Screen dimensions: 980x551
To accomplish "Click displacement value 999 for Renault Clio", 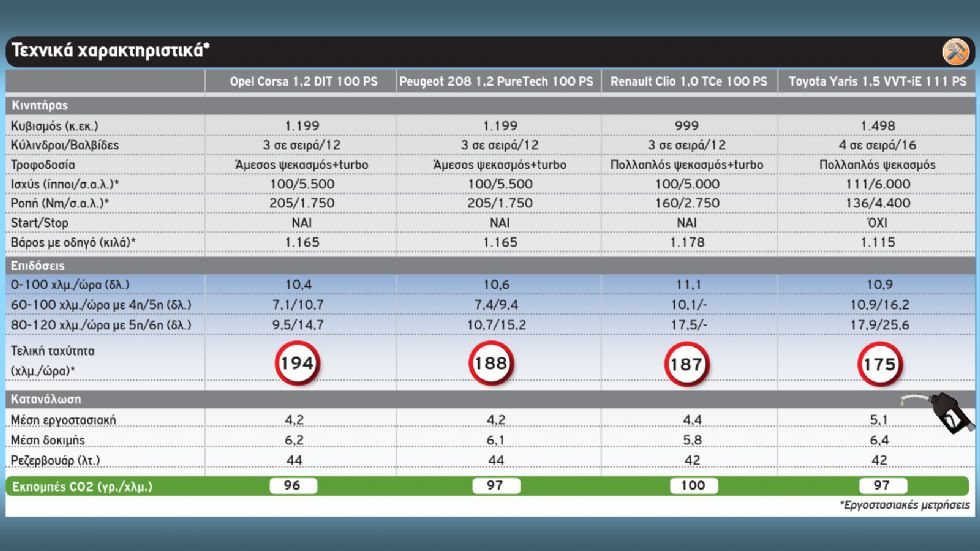I will pos(687,126).
